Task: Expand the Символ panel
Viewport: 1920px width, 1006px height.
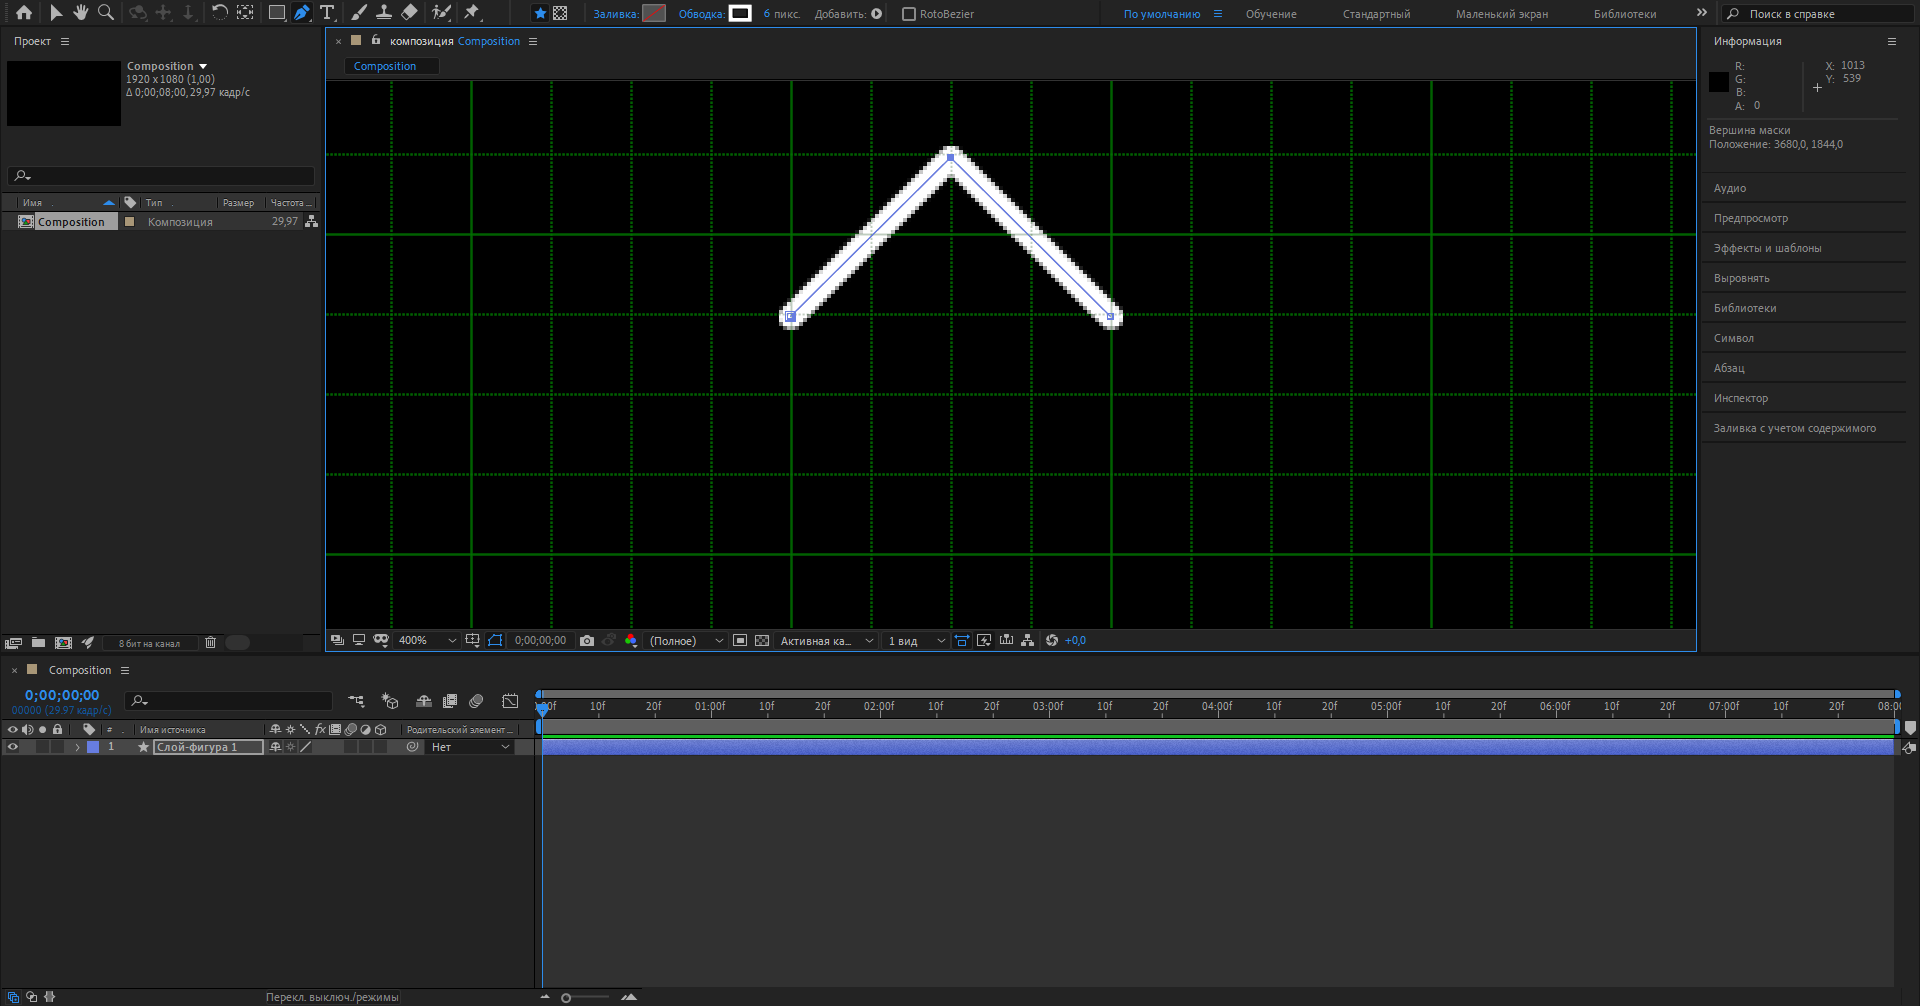Action: (x=1733, y=338)
